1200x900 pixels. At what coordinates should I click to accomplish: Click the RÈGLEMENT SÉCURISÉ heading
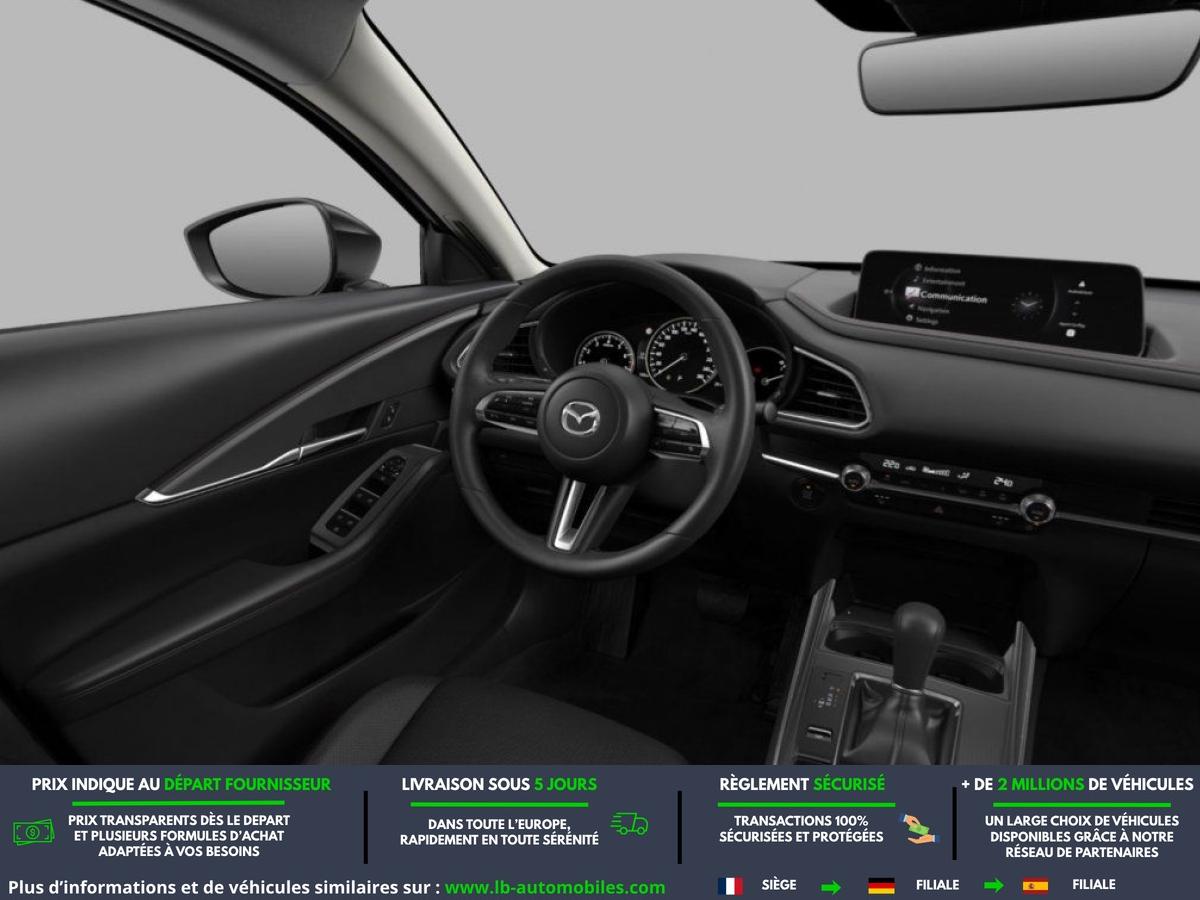(801, 784)
